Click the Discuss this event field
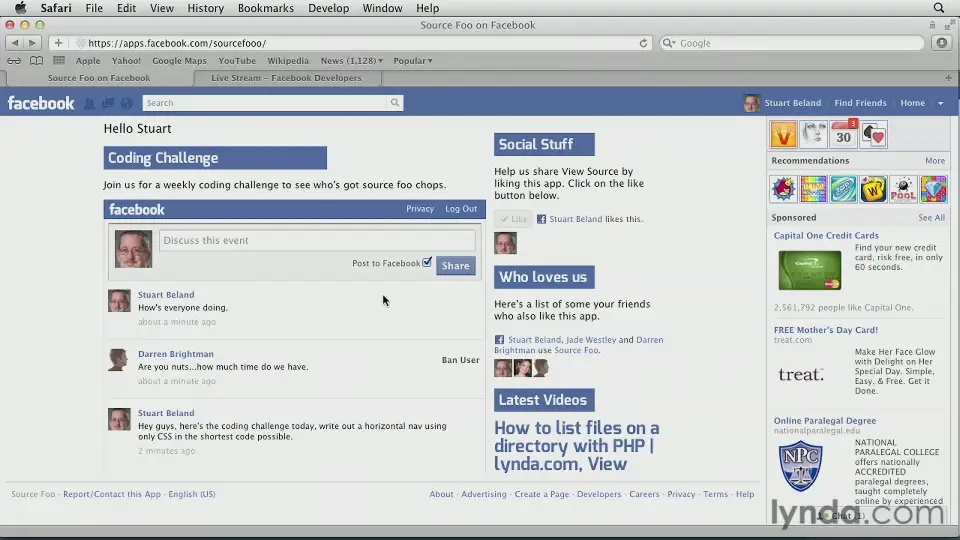960x540 pixels. coord(317,240)
